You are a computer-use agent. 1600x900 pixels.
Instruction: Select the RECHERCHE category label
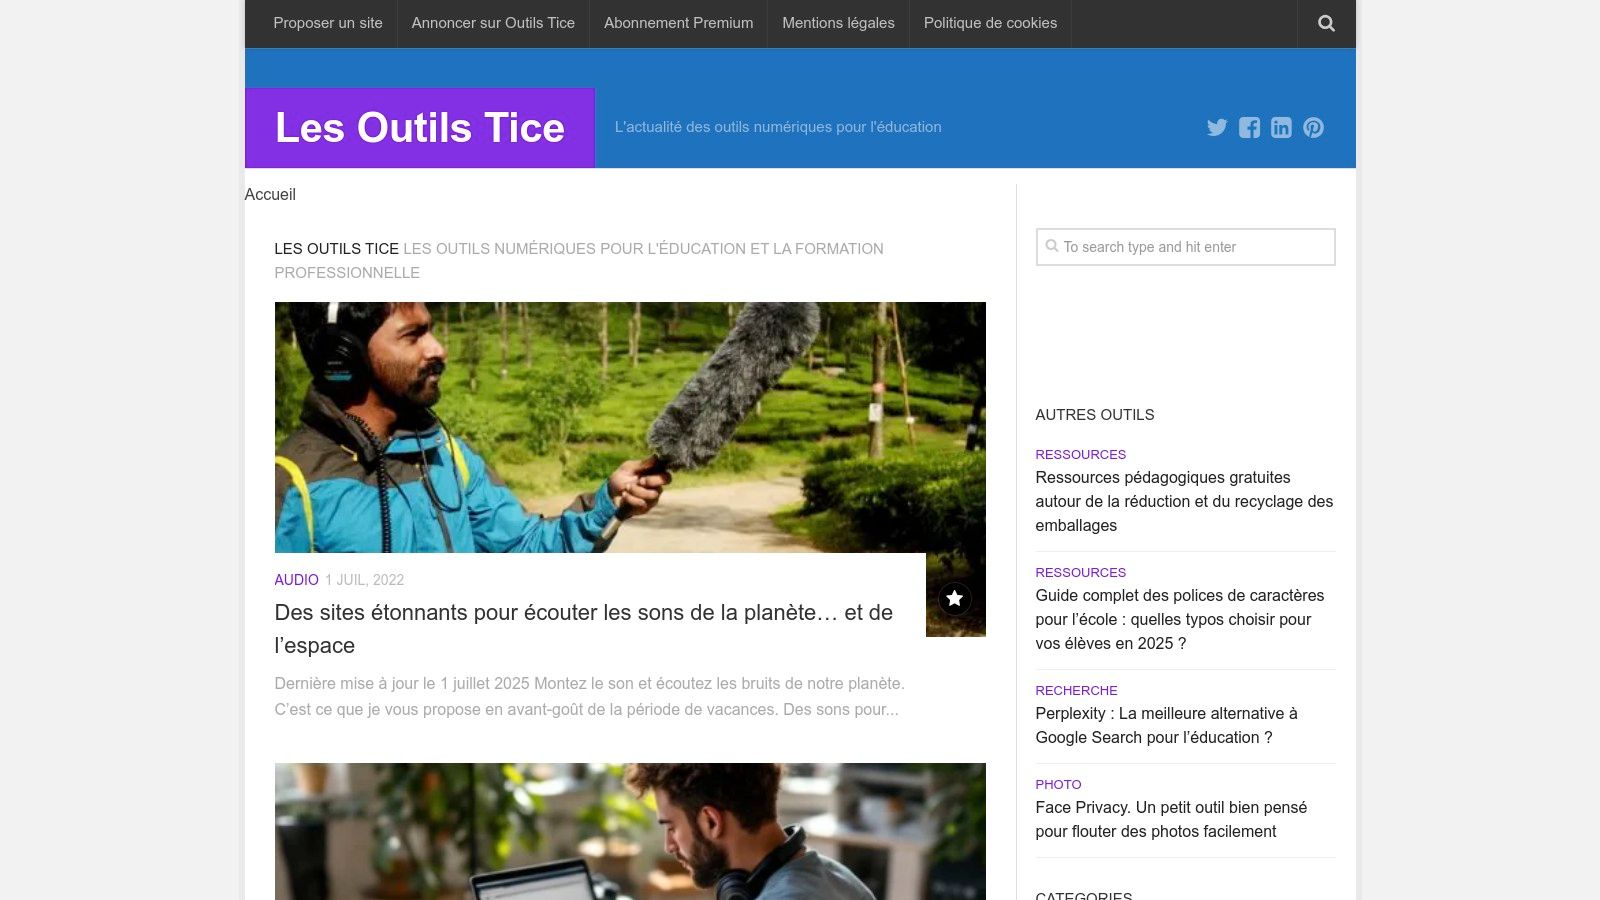(1076, 690)
